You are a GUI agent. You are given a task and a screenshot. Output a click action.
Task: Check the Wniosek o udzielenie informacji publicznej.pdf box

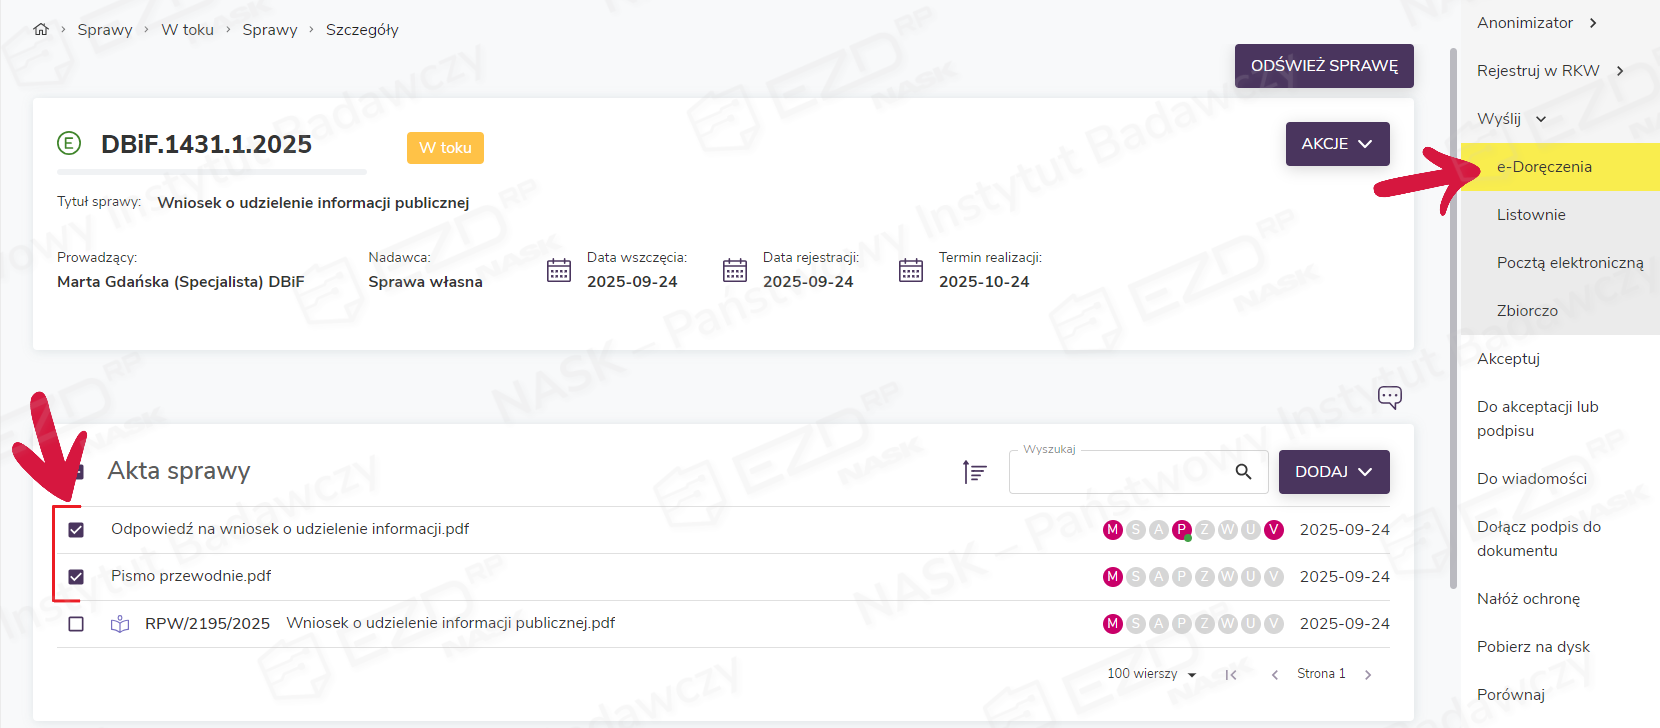click(76, 624)
